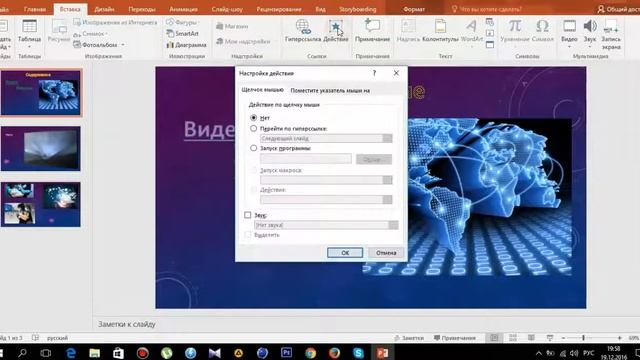Open File Explorer from taskbar

(95, 353)
